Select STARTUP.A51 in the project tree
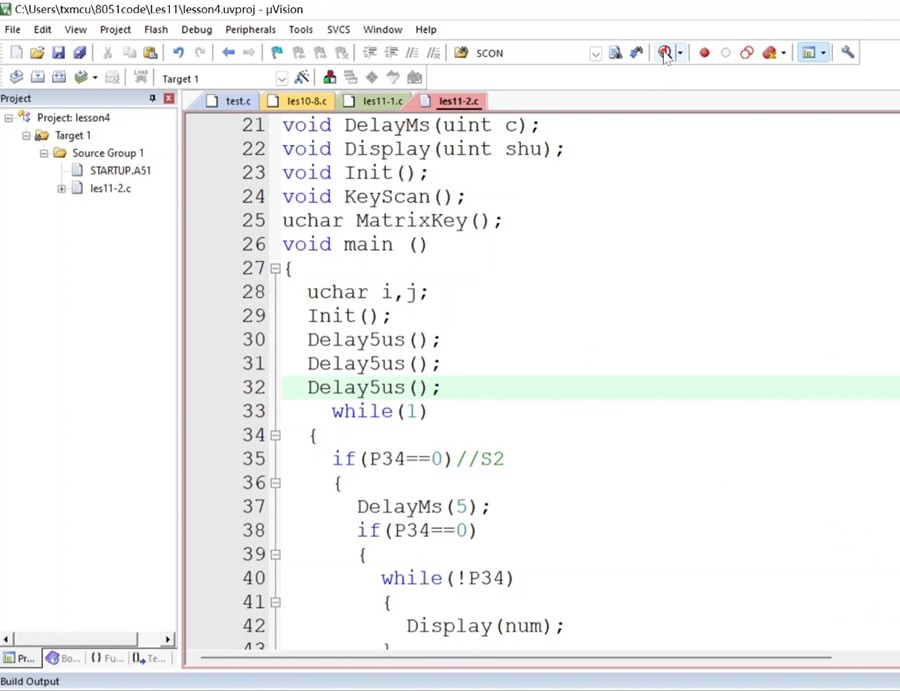900x691 pixels. point(120,170)
